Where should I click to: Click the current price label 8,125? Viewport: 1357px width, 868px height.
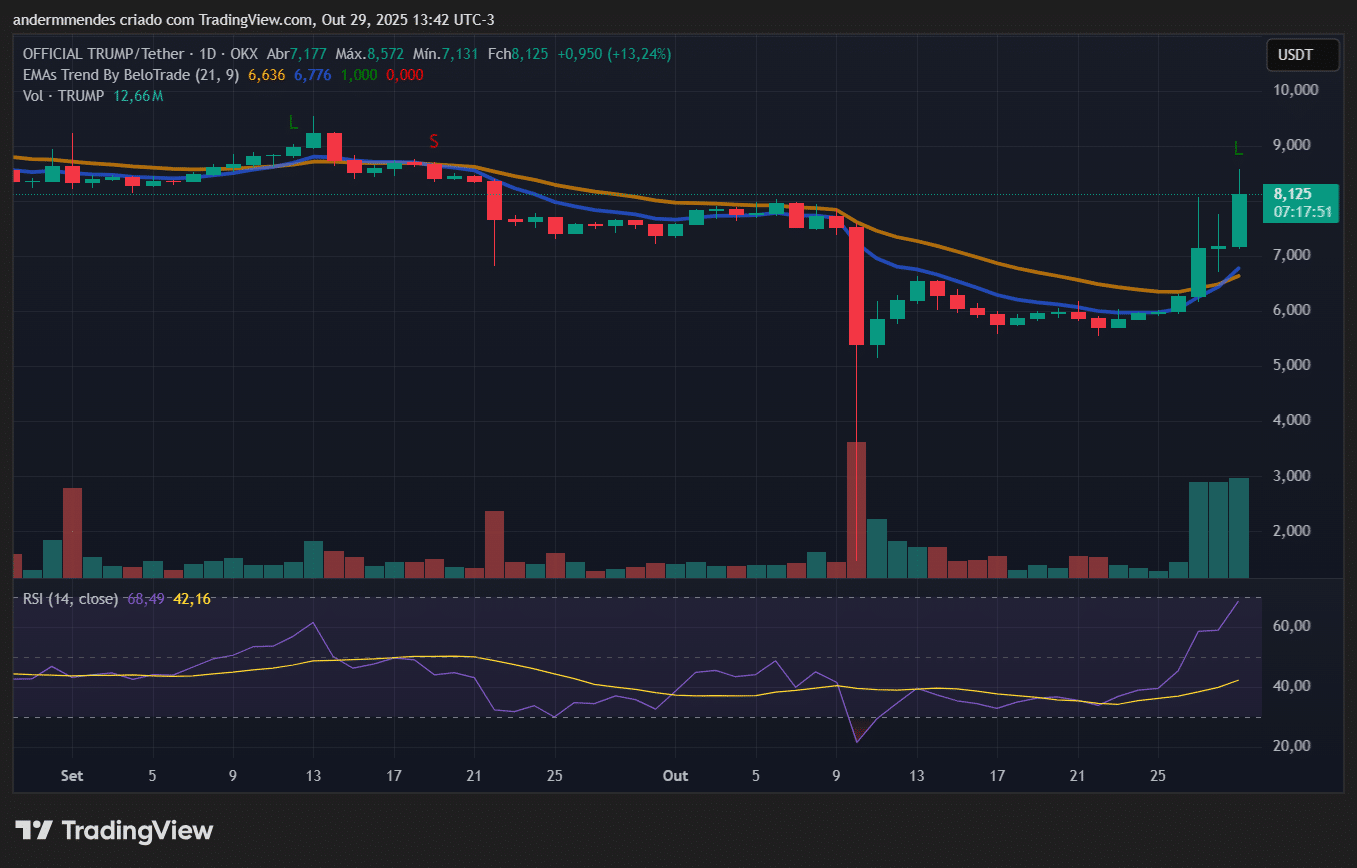1300,194
